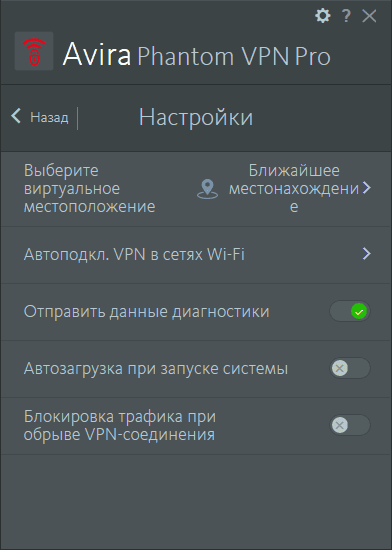Click the location pin icon

tap(207, 189)
